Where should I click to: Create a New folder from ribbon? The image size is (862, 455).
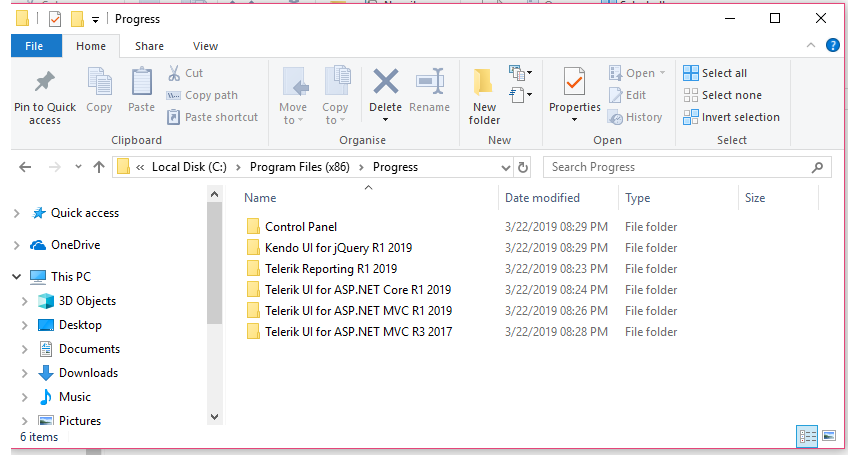[x=484, y=97]
